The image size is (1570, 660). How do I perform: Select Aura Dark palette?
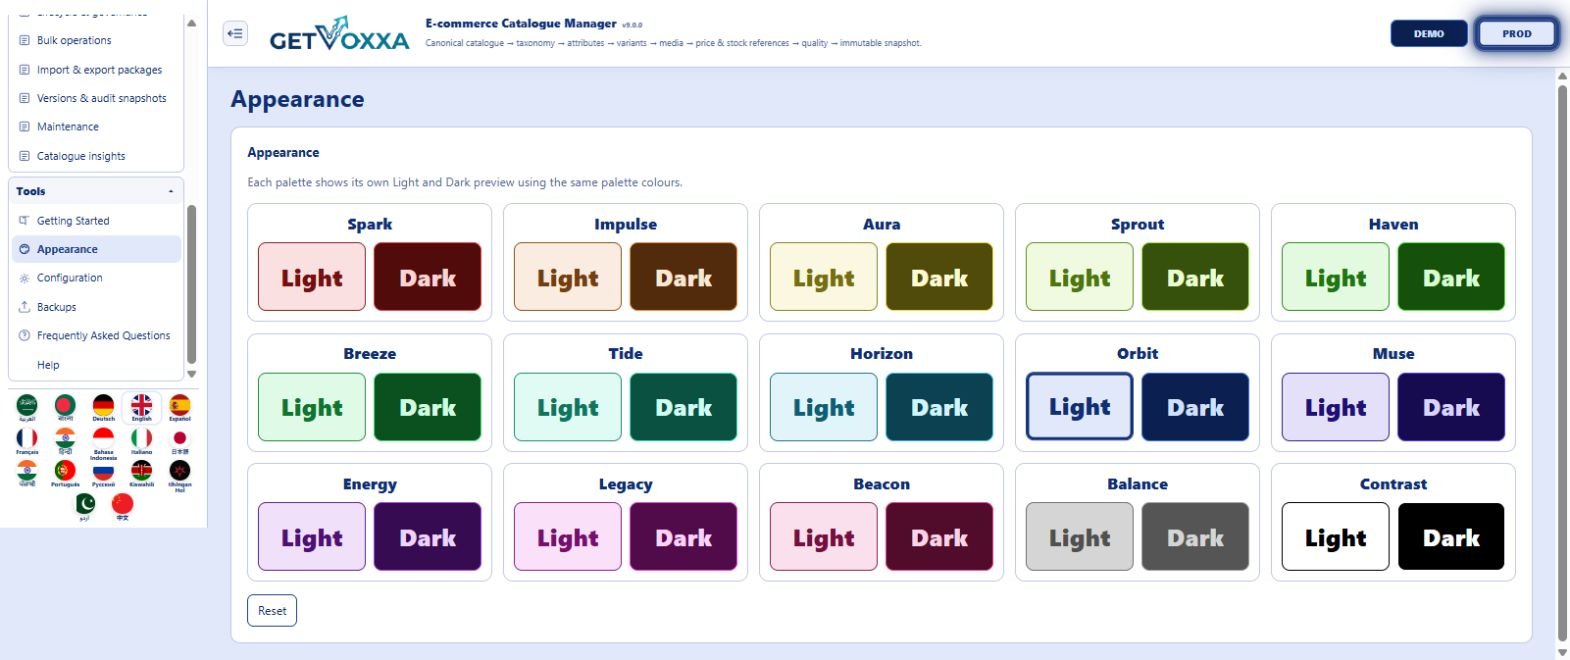click(x=940, y=277)
